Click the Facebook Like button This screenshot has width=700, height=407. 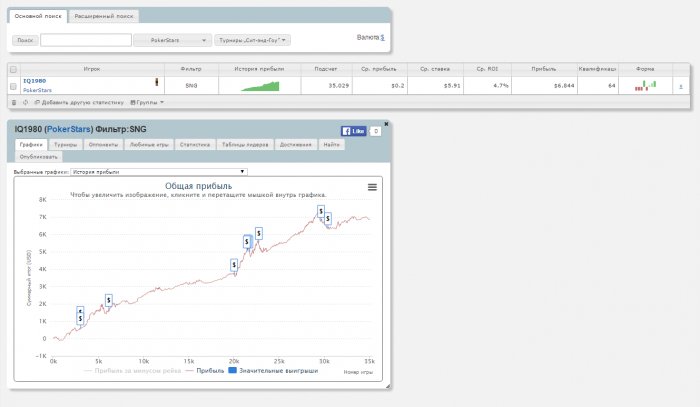(354, 131)
